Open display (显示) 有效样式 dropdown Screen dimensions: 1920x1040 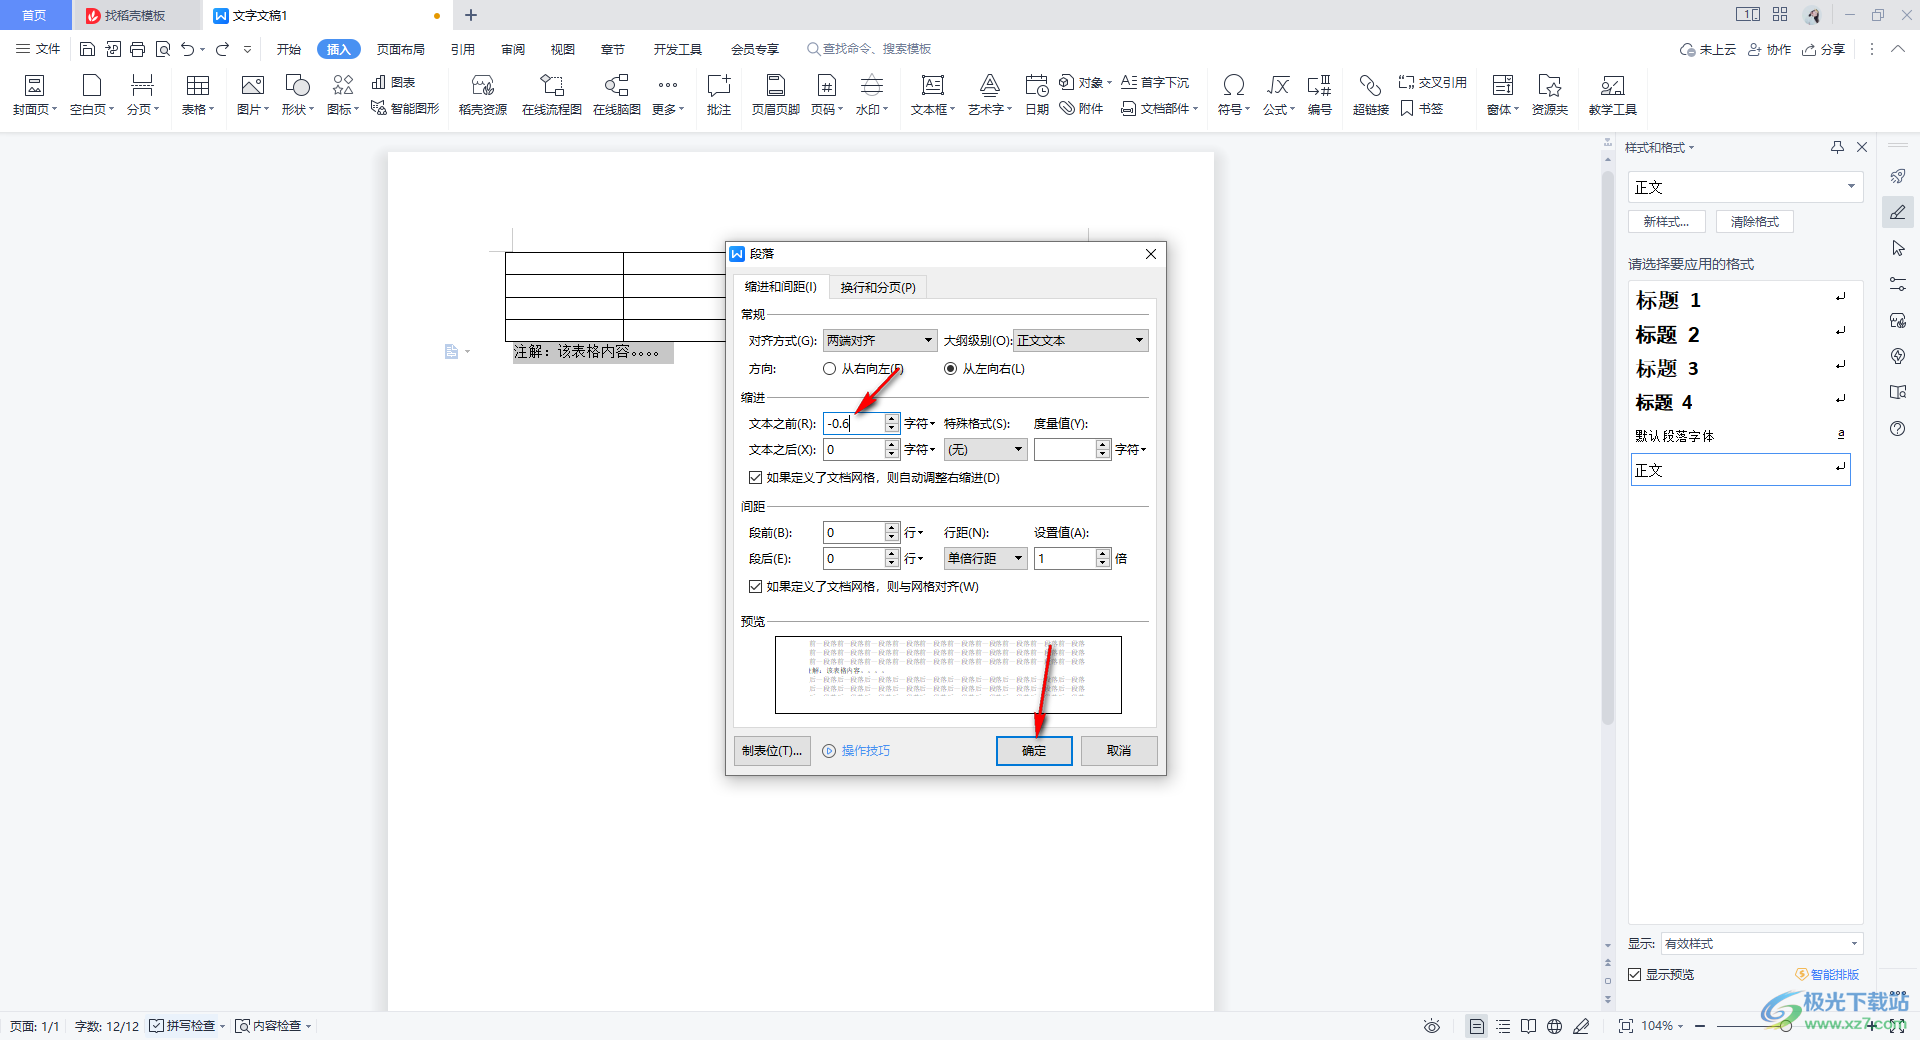(x=1762, y=944)
